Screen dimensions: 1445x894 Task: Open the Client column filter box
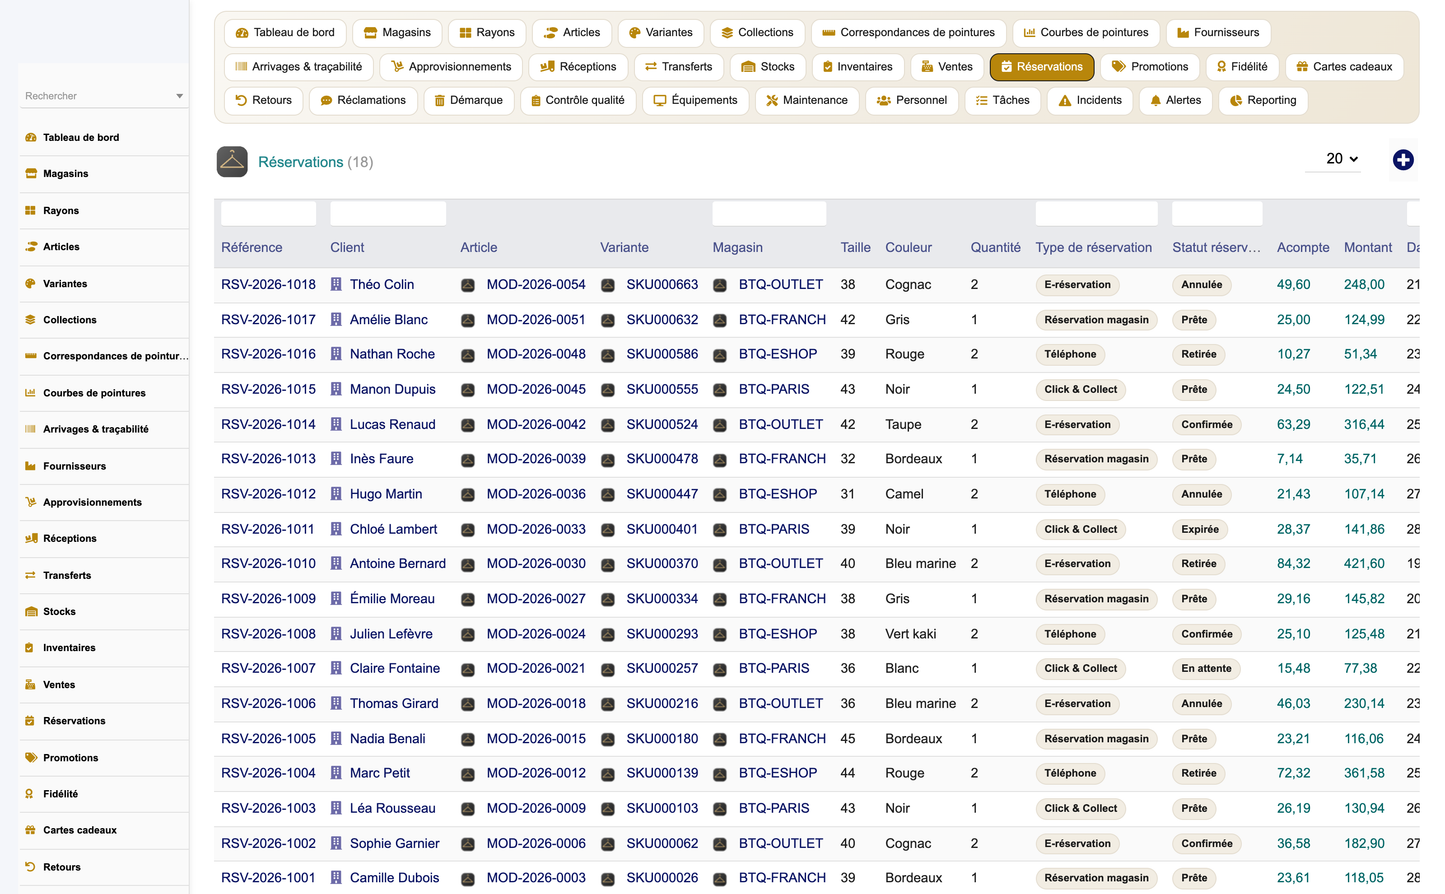click(x=388, y=213)
